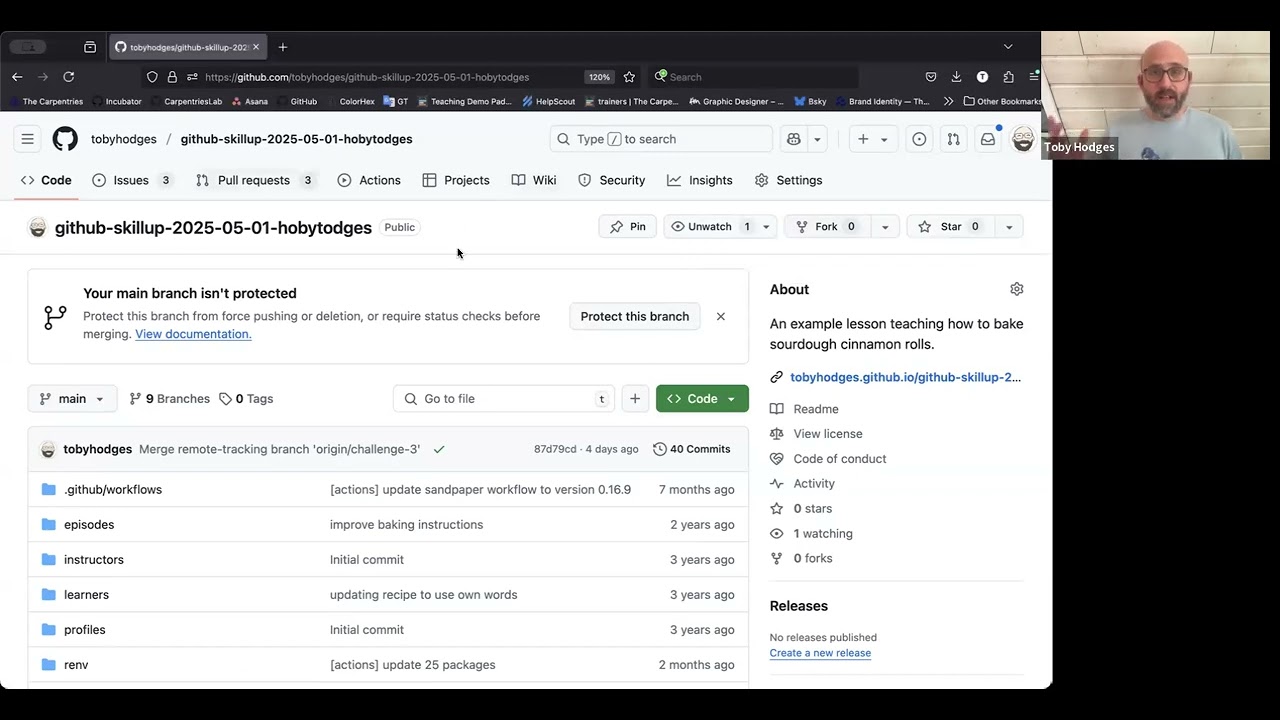Open pull requests icon in header
The height and width of the screenshot is (720, 1280).
pyautogui.click(x=953, y=139)
